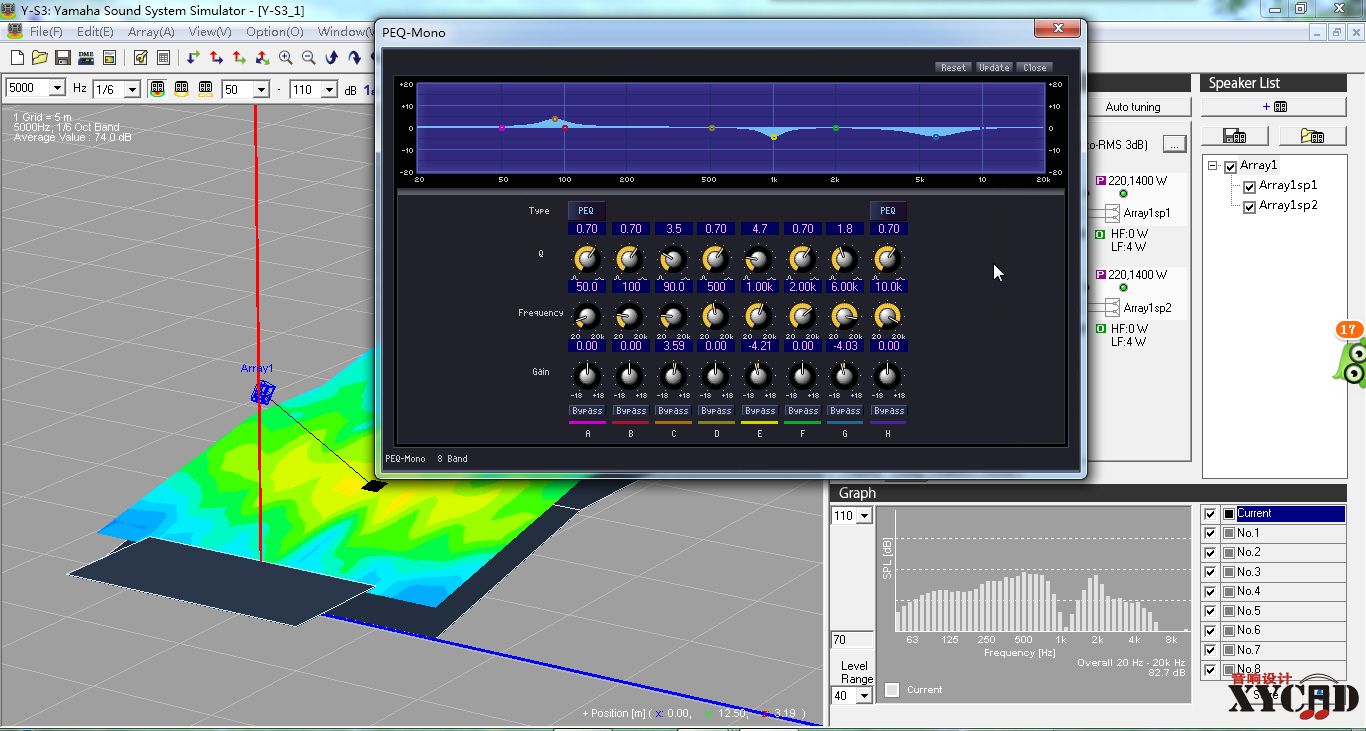Toggle the Array1 checkbox in Speaker List

point(1230,166)
